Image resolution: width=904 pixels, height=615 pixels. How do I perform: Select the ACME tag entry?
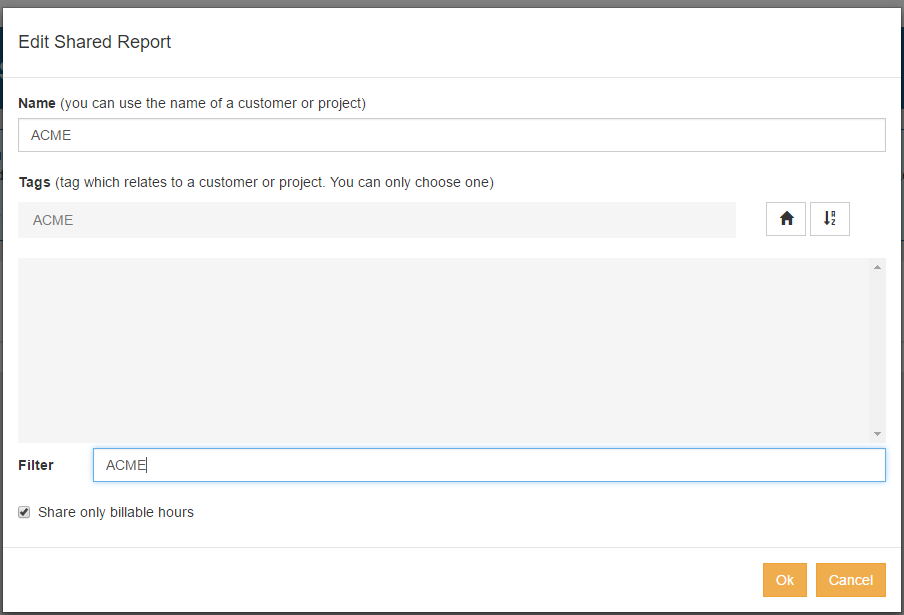[x=376, y=220]
